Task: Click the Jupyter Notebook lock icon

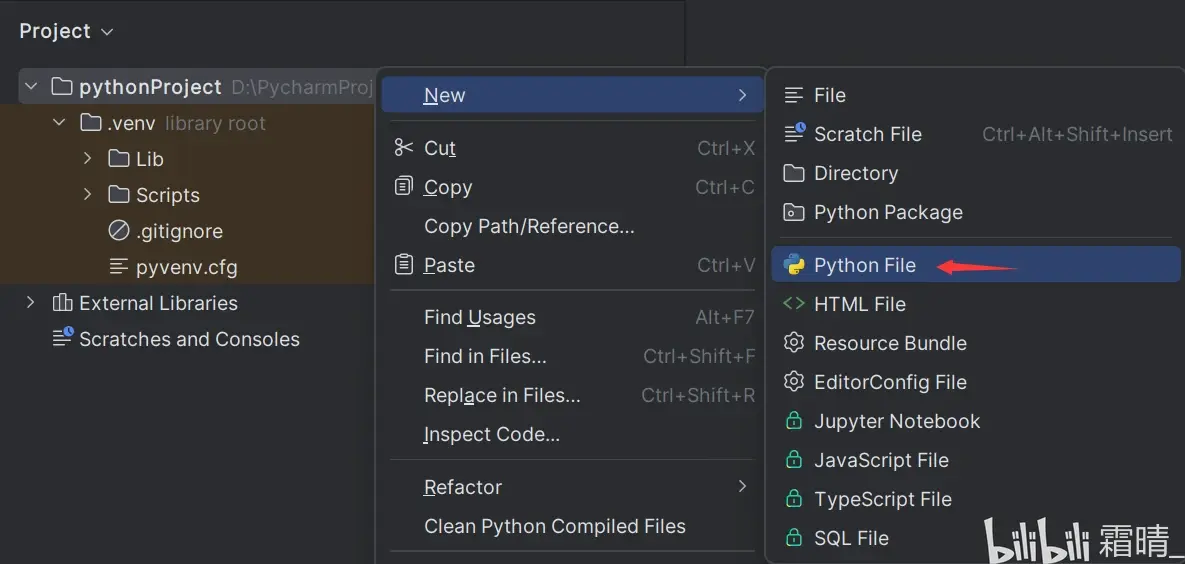Action: tap(794, 421)
